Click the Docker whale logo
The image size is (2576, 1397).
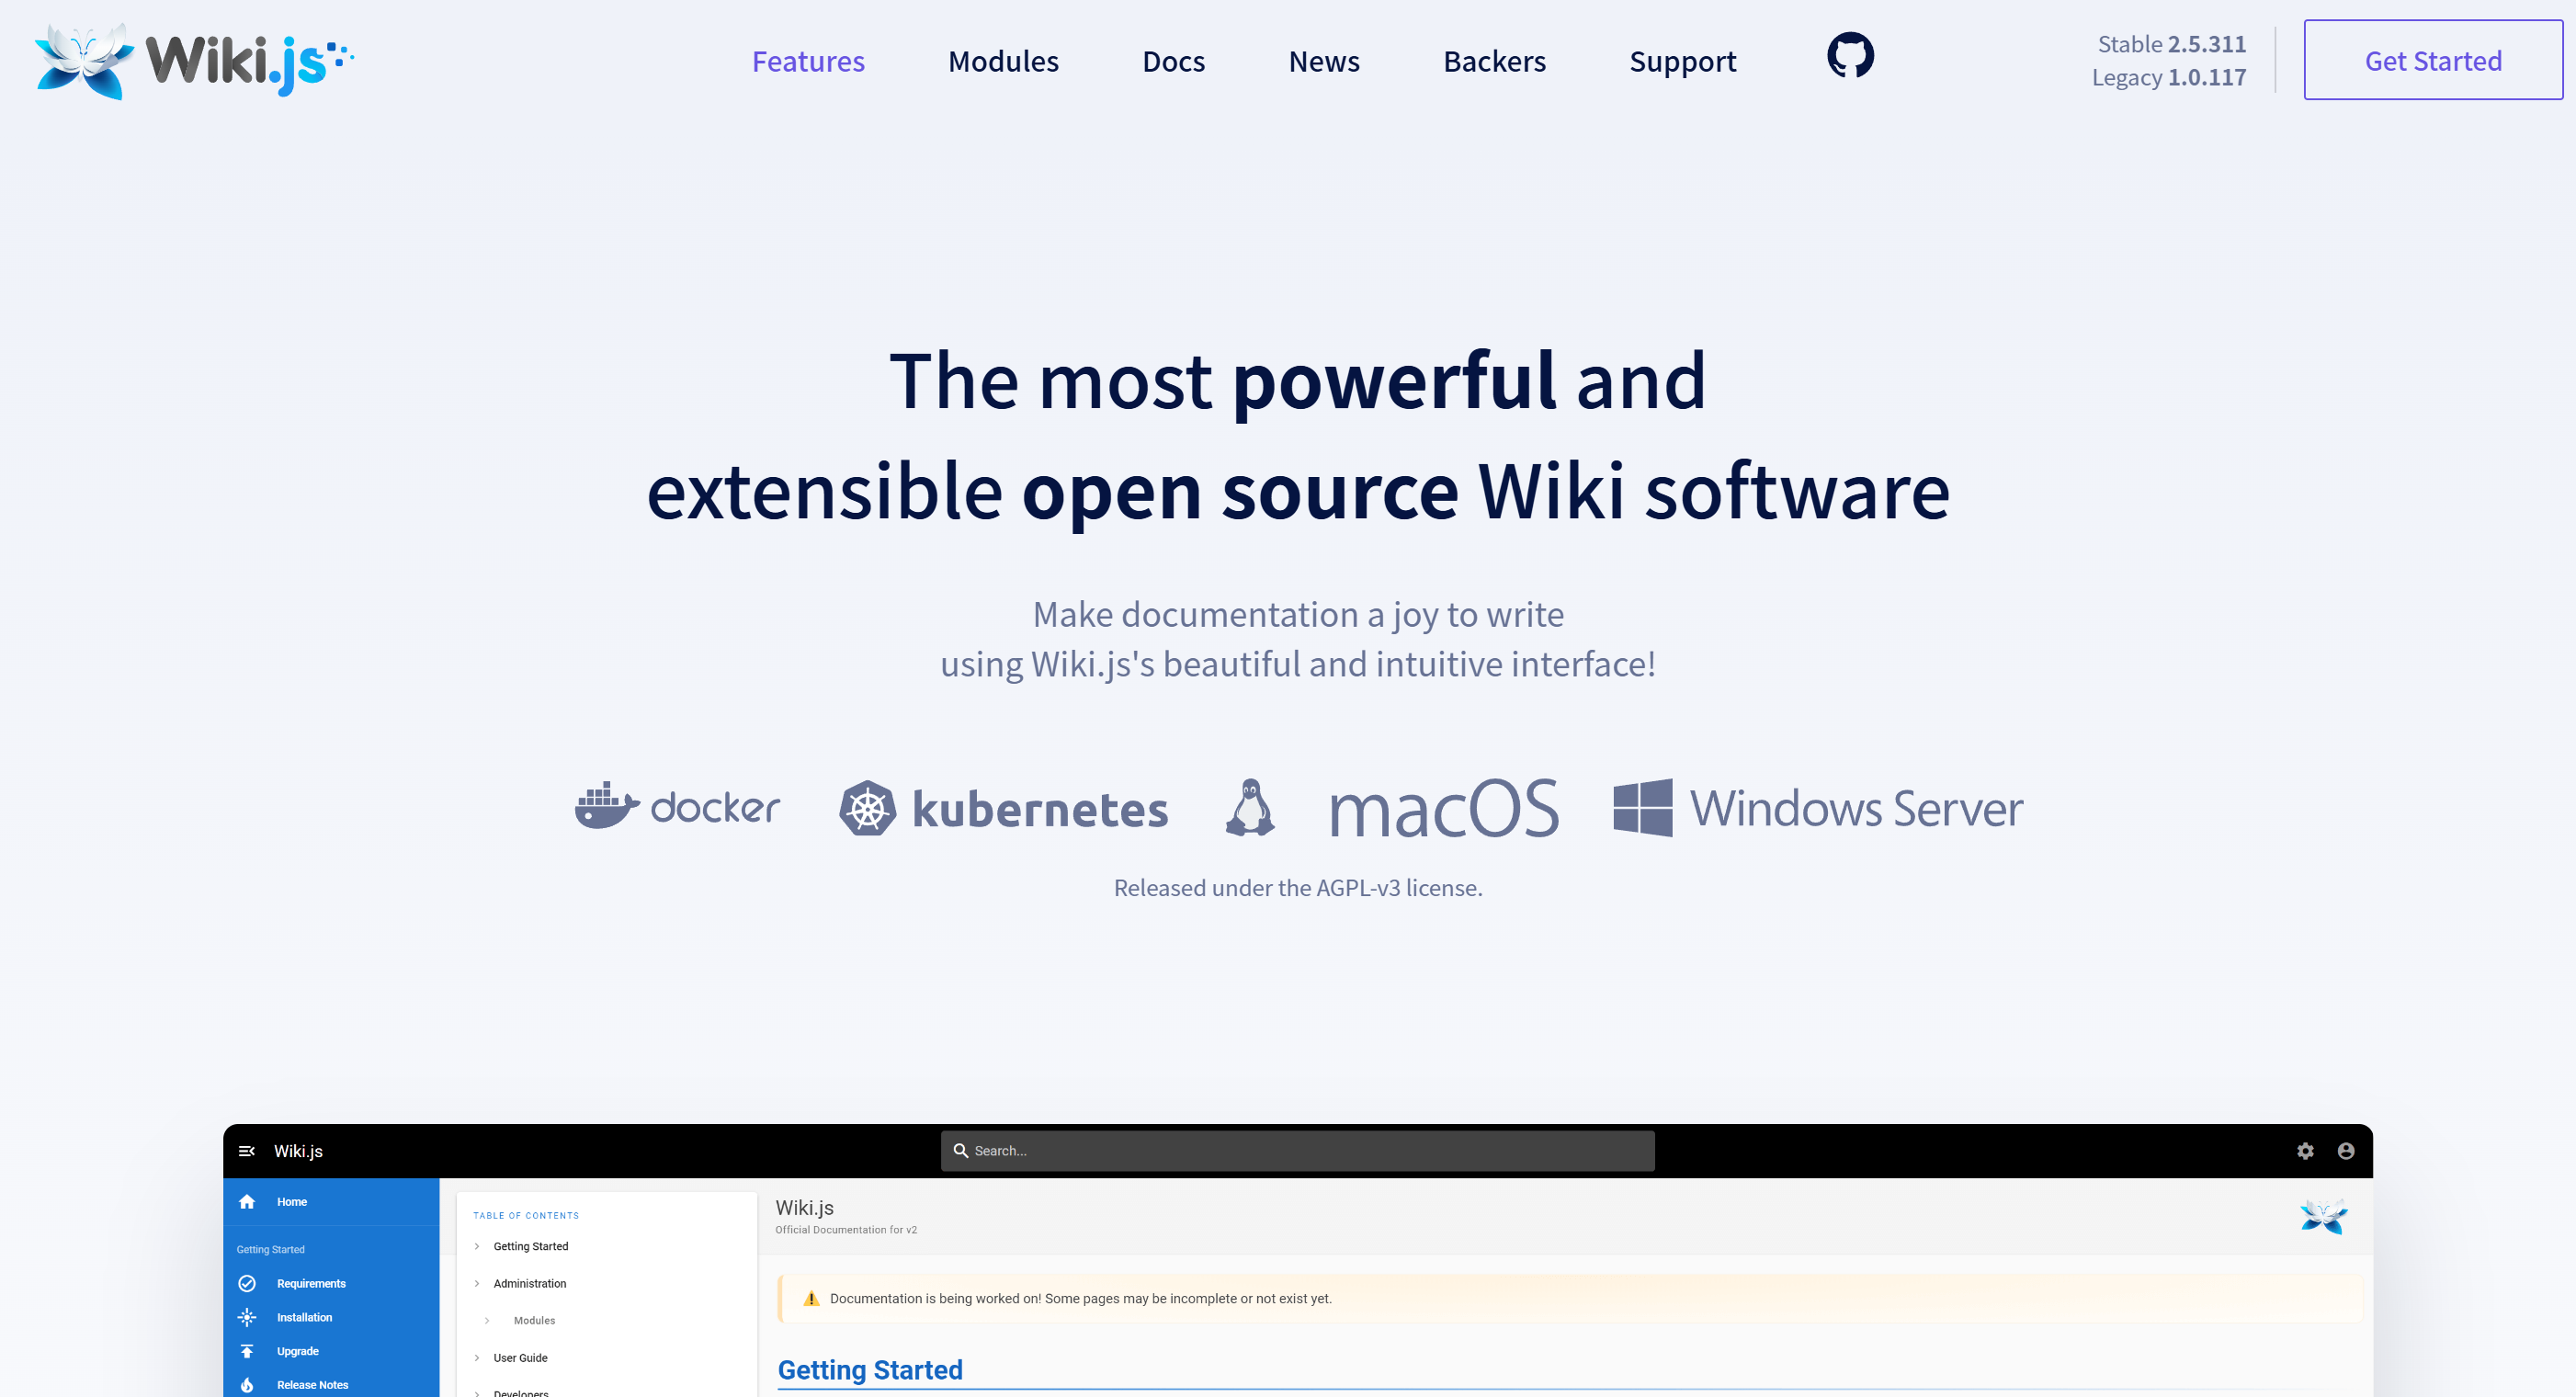(606, 806)
